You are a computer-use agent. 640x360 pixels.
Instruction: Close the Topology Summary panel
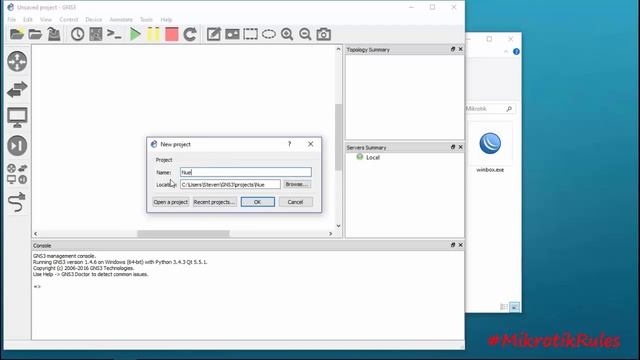[x=460, y=49]
